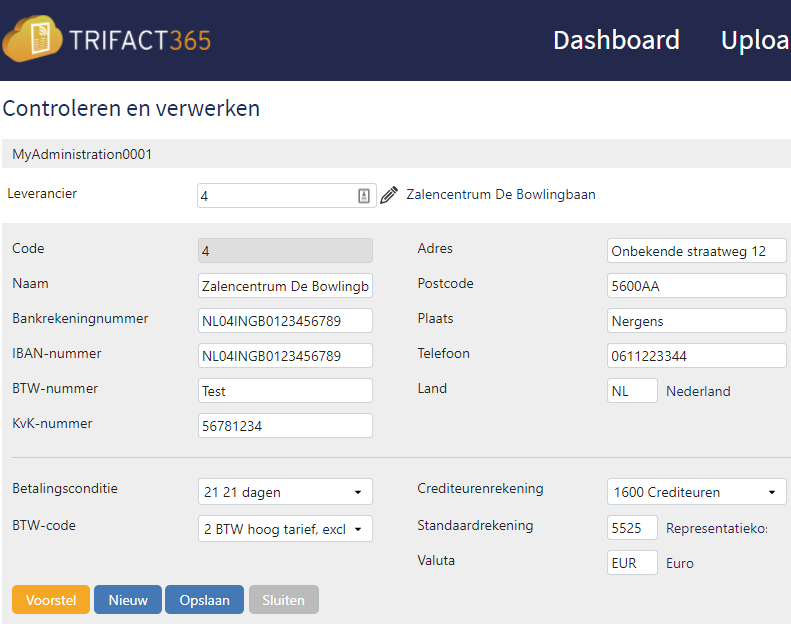Open the Dashboard menu item

tap(616, 40)
